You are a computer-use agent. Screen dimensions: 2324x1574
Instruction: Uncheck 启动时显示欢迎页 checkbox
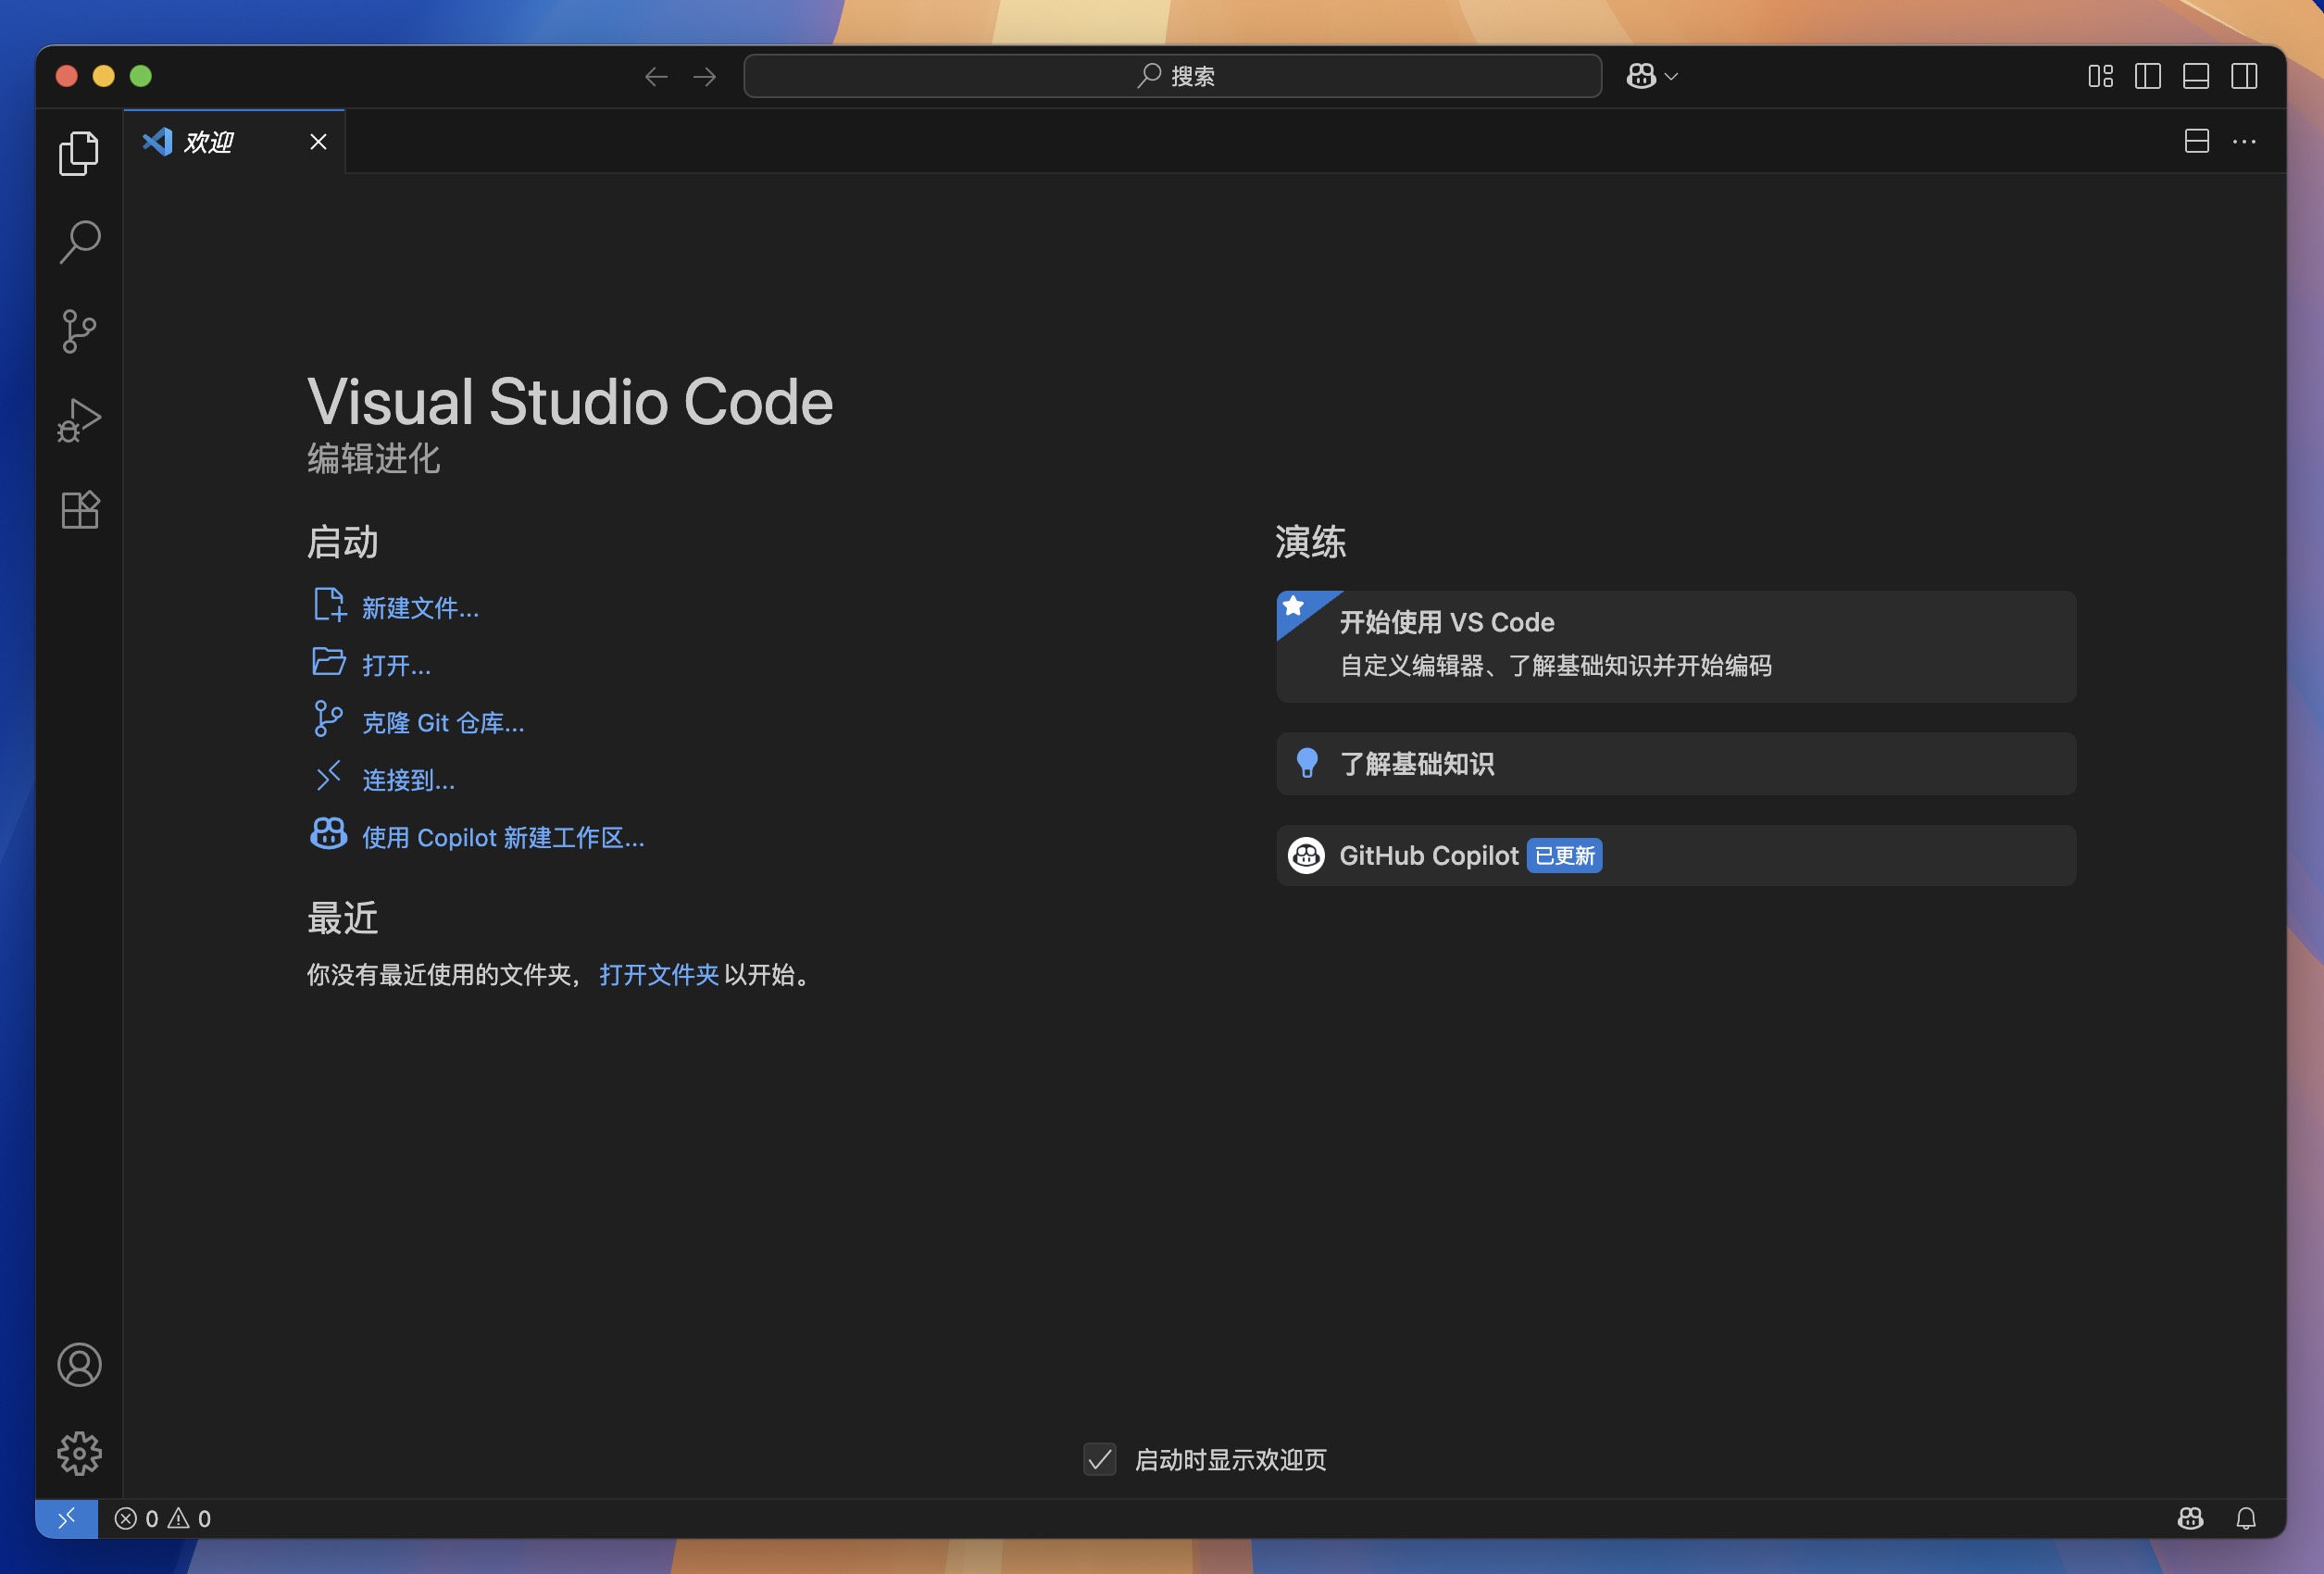[x=1100, y=1459]
